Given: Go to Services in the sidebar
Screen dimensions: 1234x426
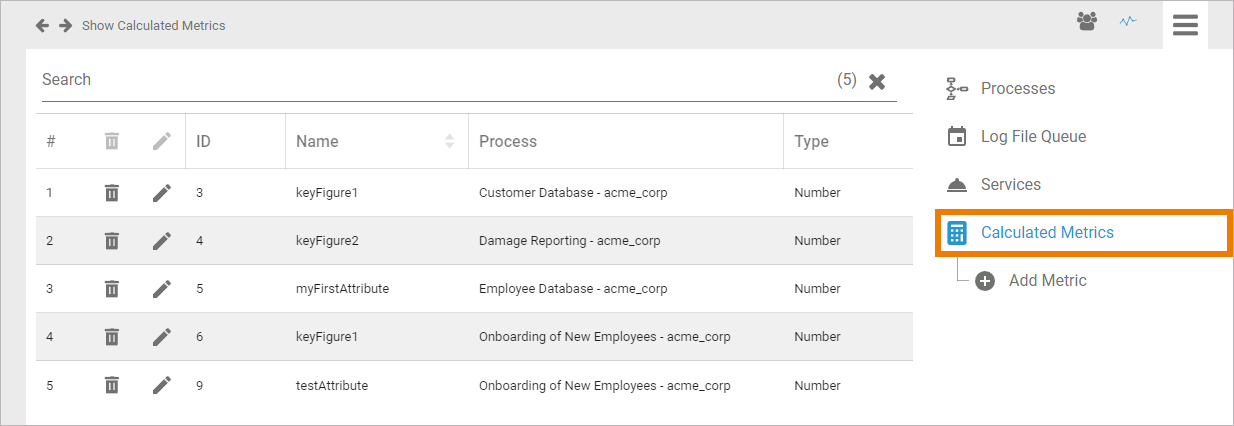Looking at the screenshot, I should (1010, 185).
